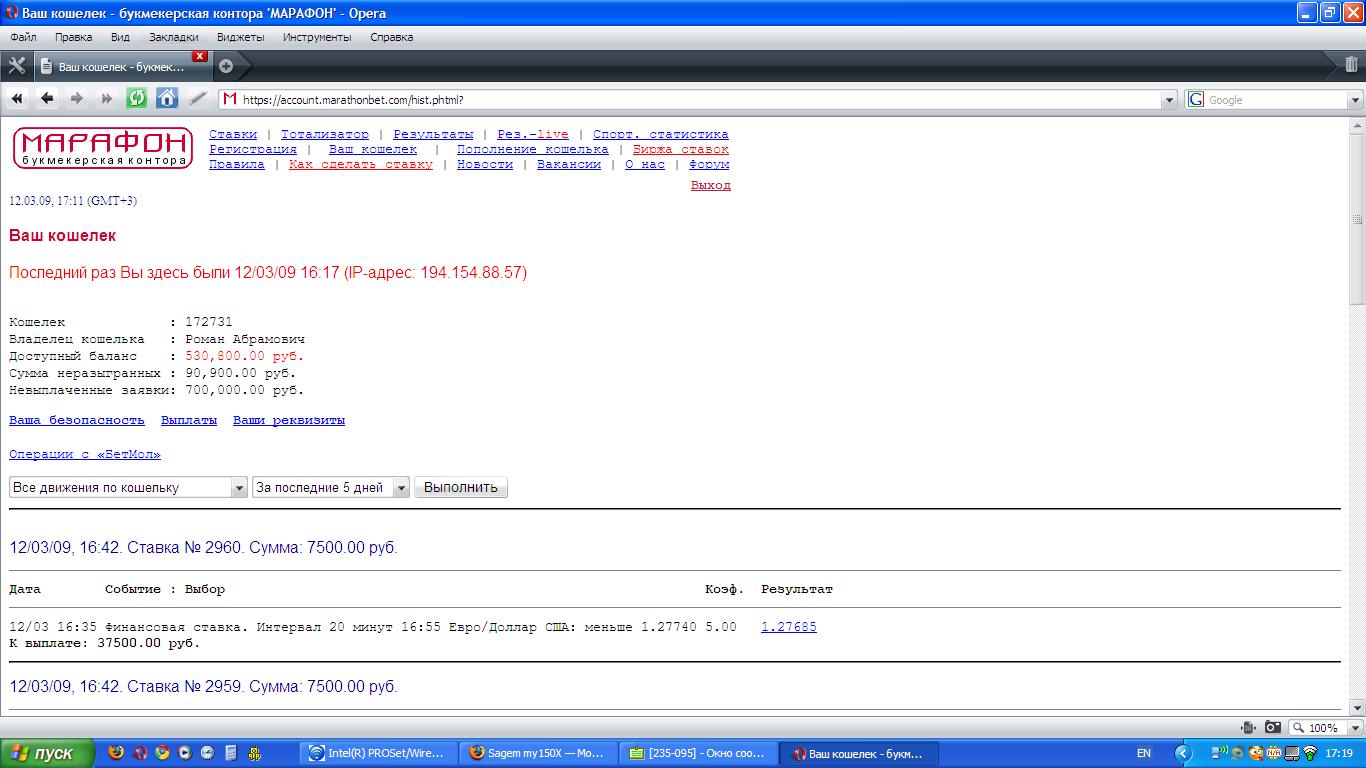
Task: Open the Рез.-live link
Action: tap(533, 134)
